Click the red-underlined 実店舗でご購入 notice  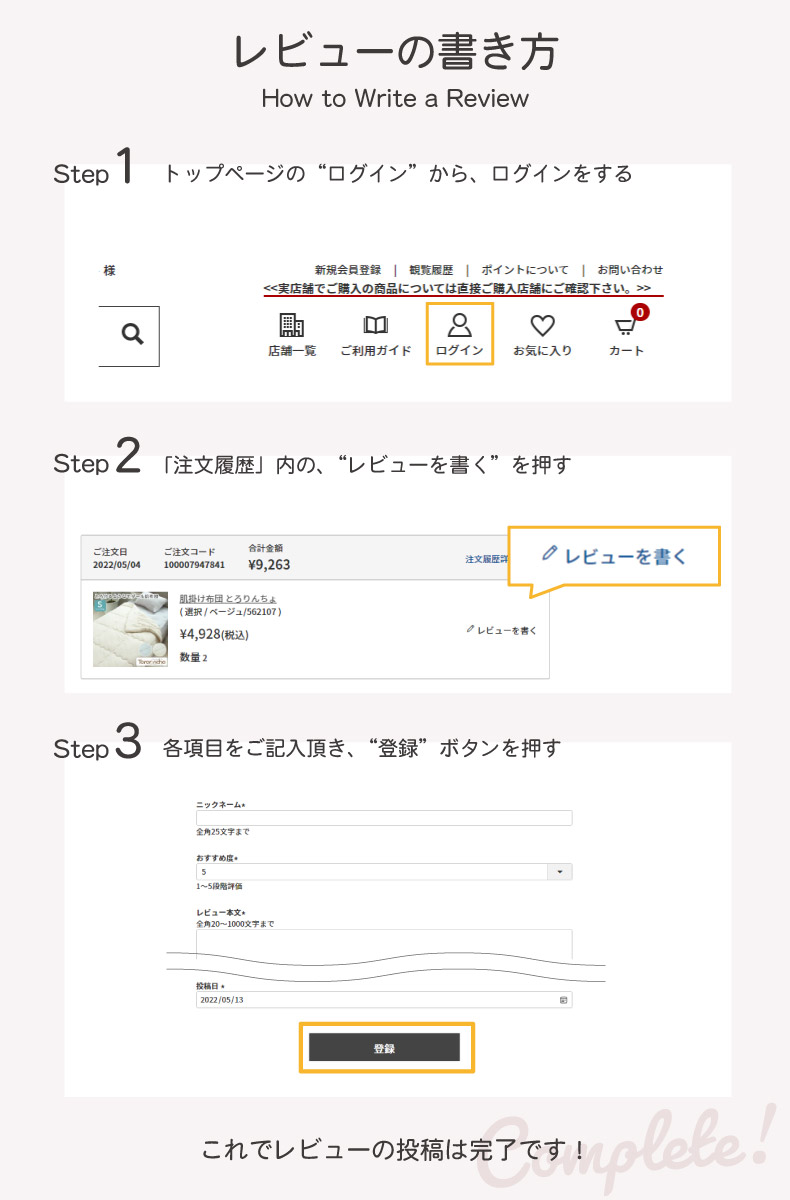457,288
